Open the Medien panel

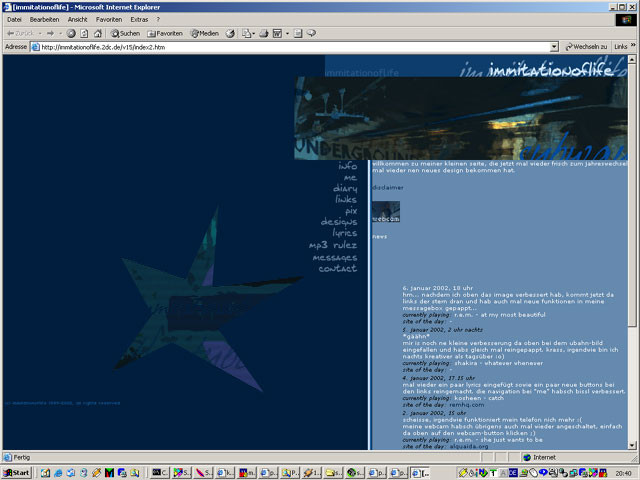point(205,33)
